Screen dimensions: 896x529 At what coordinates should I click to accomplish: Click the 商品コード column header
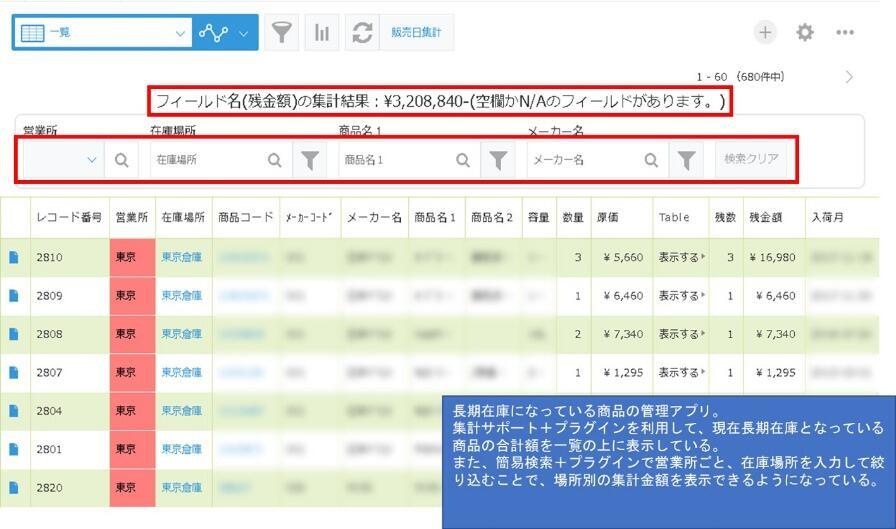pos(246,217)
